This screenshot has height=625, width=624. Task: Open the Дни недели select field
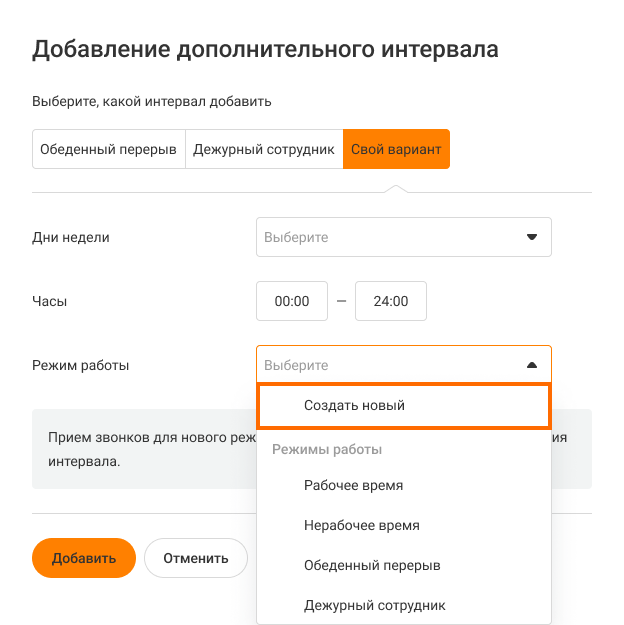390,238
